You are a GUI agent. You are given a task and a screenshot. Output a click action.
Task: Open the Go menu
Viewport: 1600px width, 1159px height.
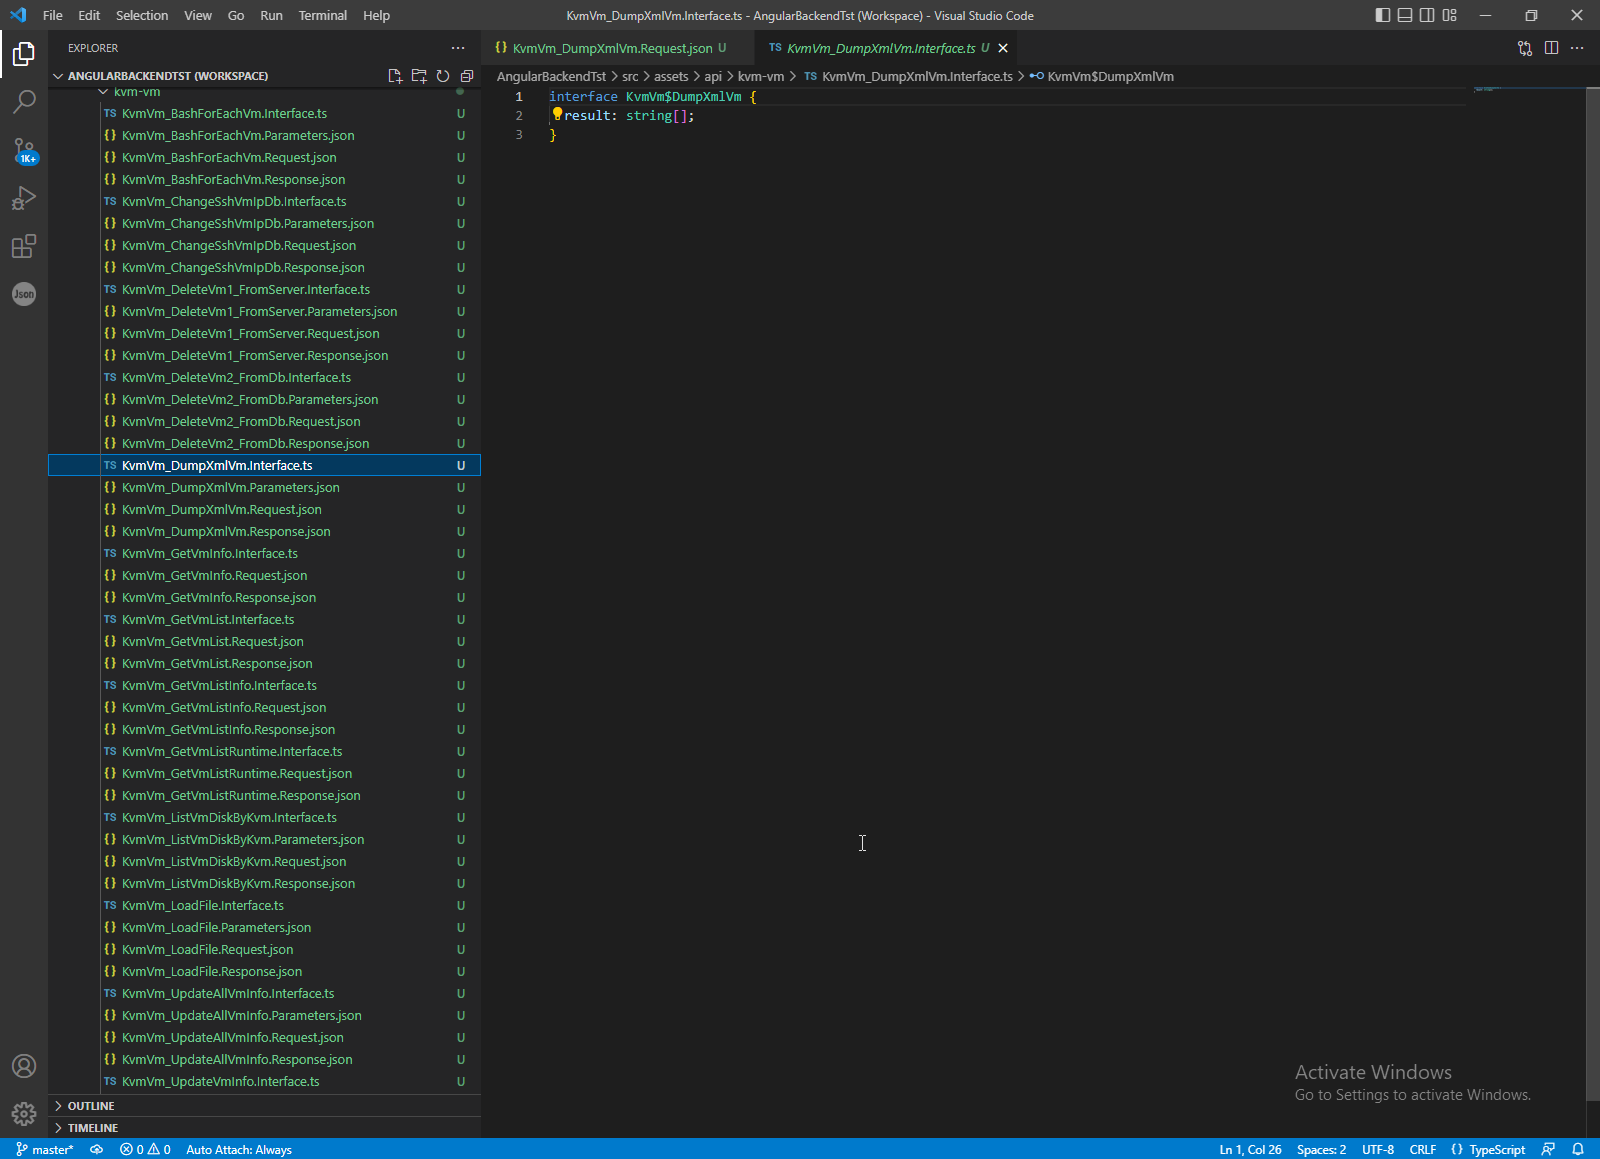click(x=236, y=15)
